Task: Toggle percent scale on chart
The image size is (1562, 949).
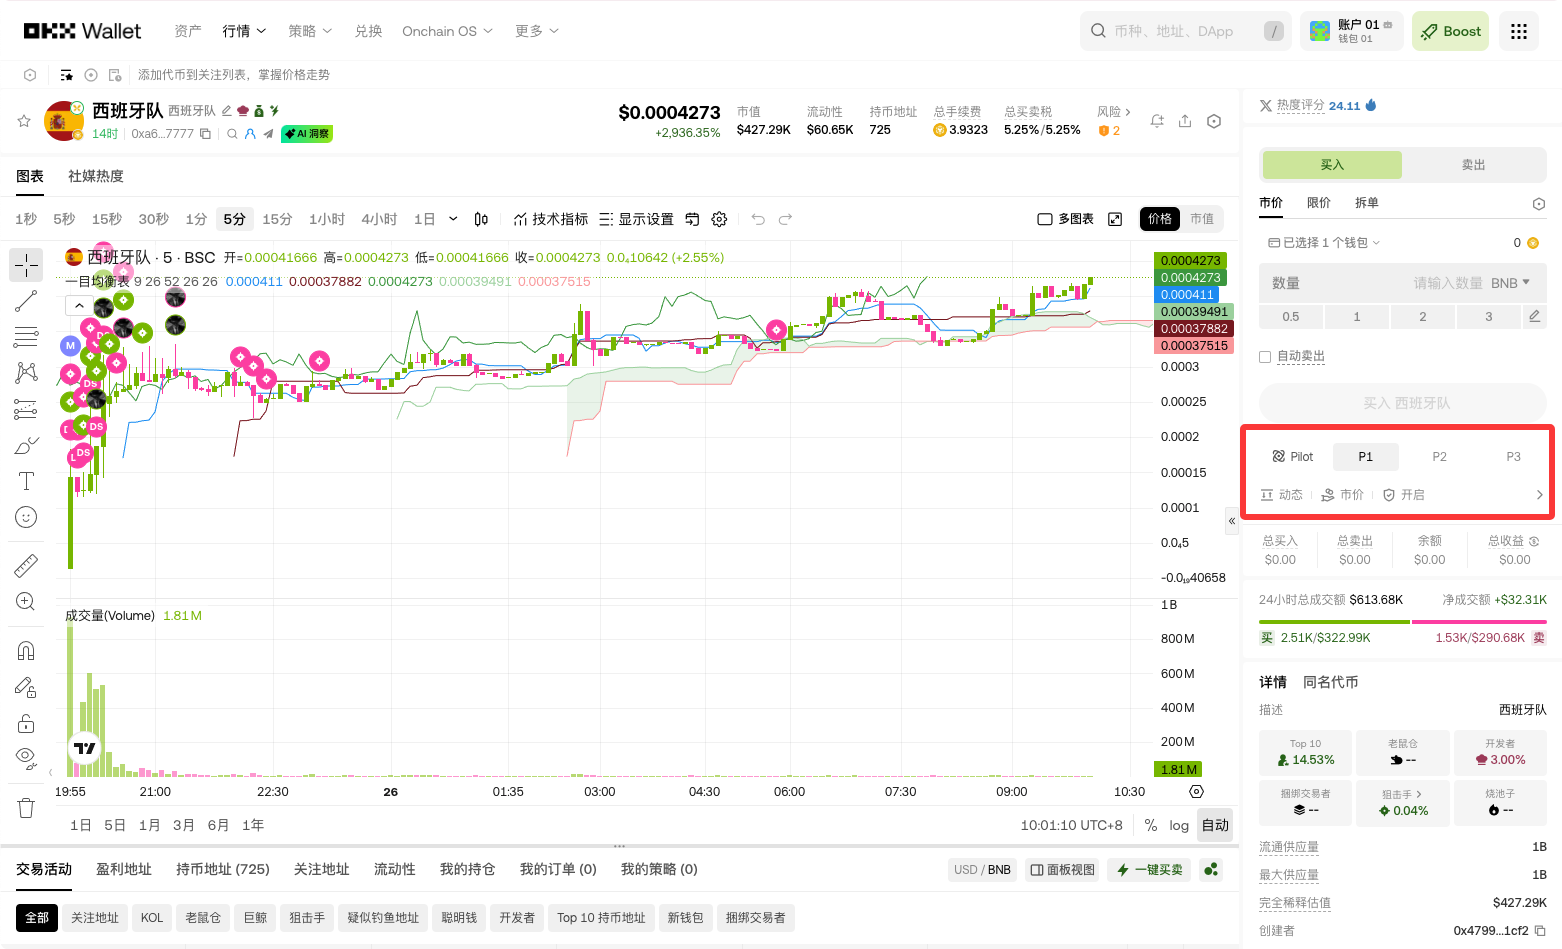Action: (x=1151, y=825)
